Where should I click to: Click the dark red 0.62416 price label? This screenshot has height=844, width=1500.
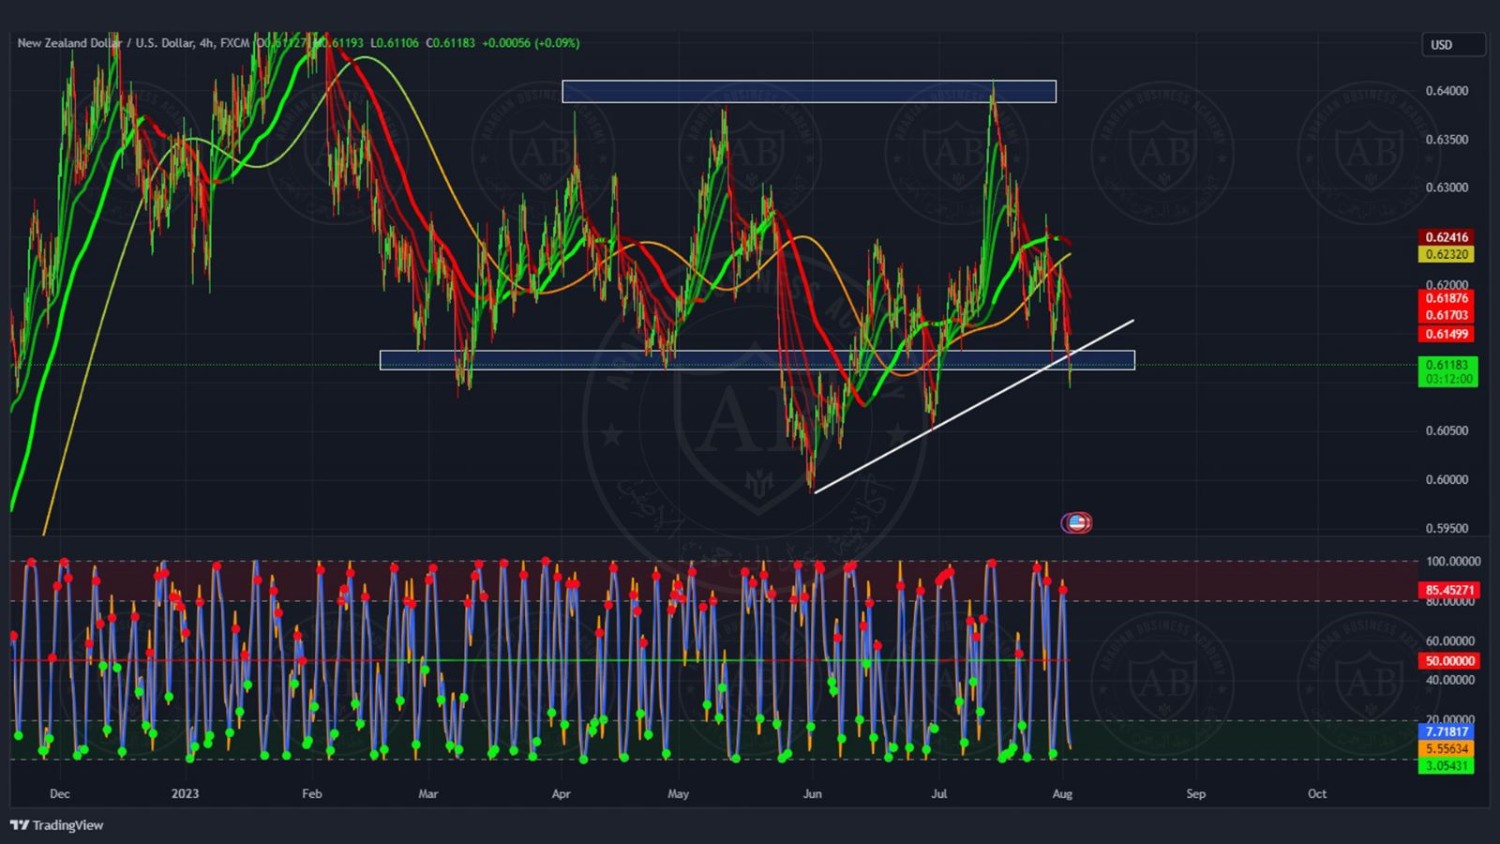pos(1446,237)
